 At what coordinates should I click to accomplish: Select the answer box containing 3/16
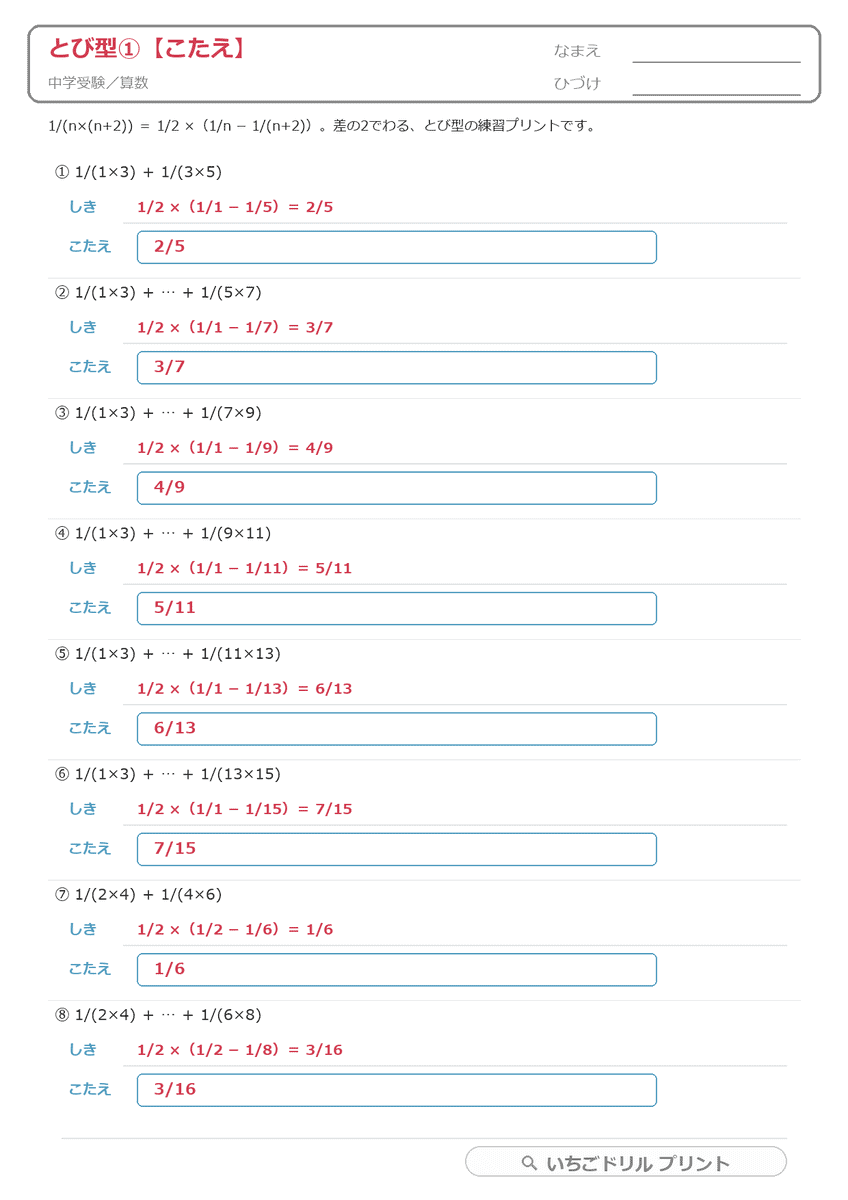point(397,1090)
